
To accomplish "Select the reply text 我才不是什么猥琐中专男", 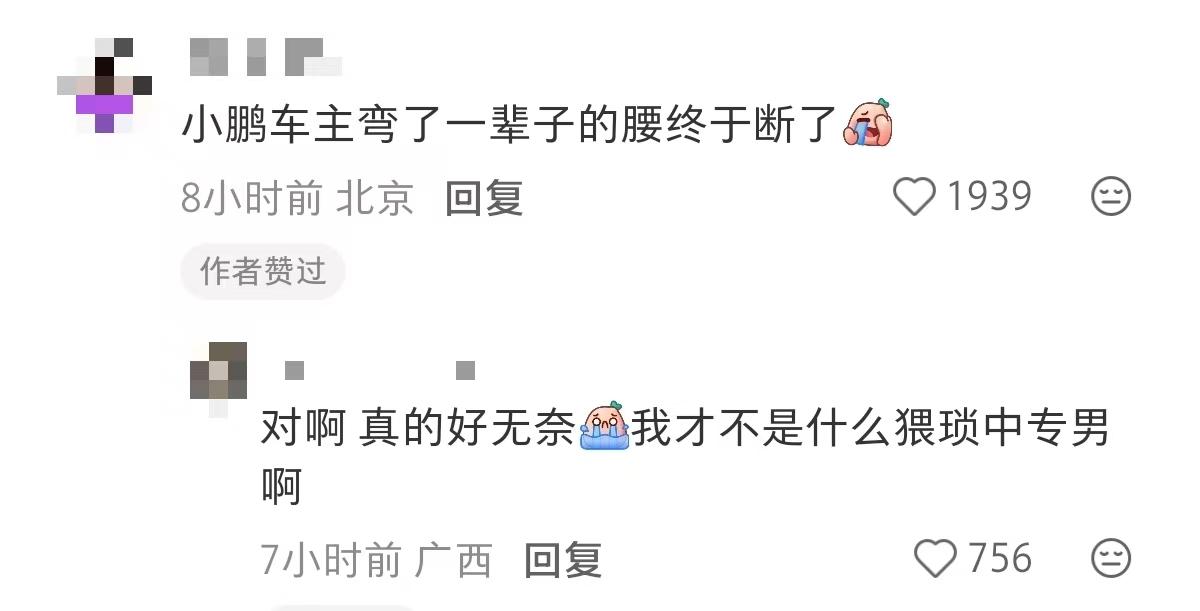I will [x=870, y=431].
